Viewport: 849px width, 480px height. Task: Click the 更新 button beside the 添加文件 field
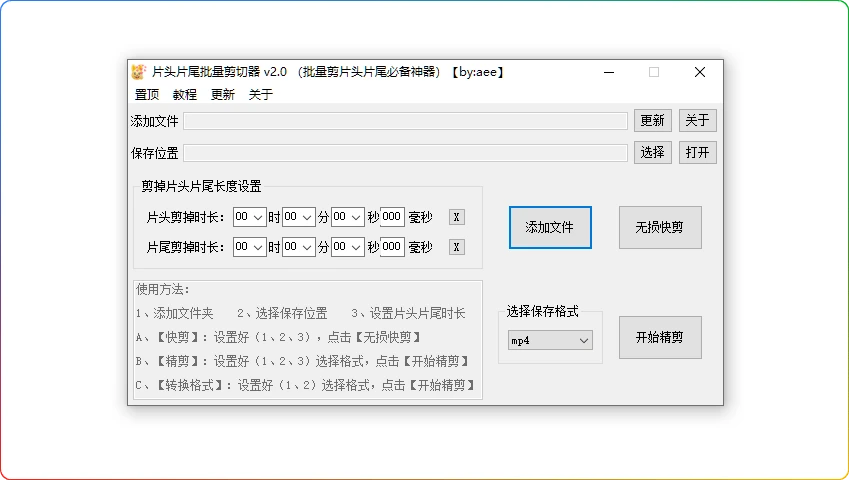click(652, 120)
